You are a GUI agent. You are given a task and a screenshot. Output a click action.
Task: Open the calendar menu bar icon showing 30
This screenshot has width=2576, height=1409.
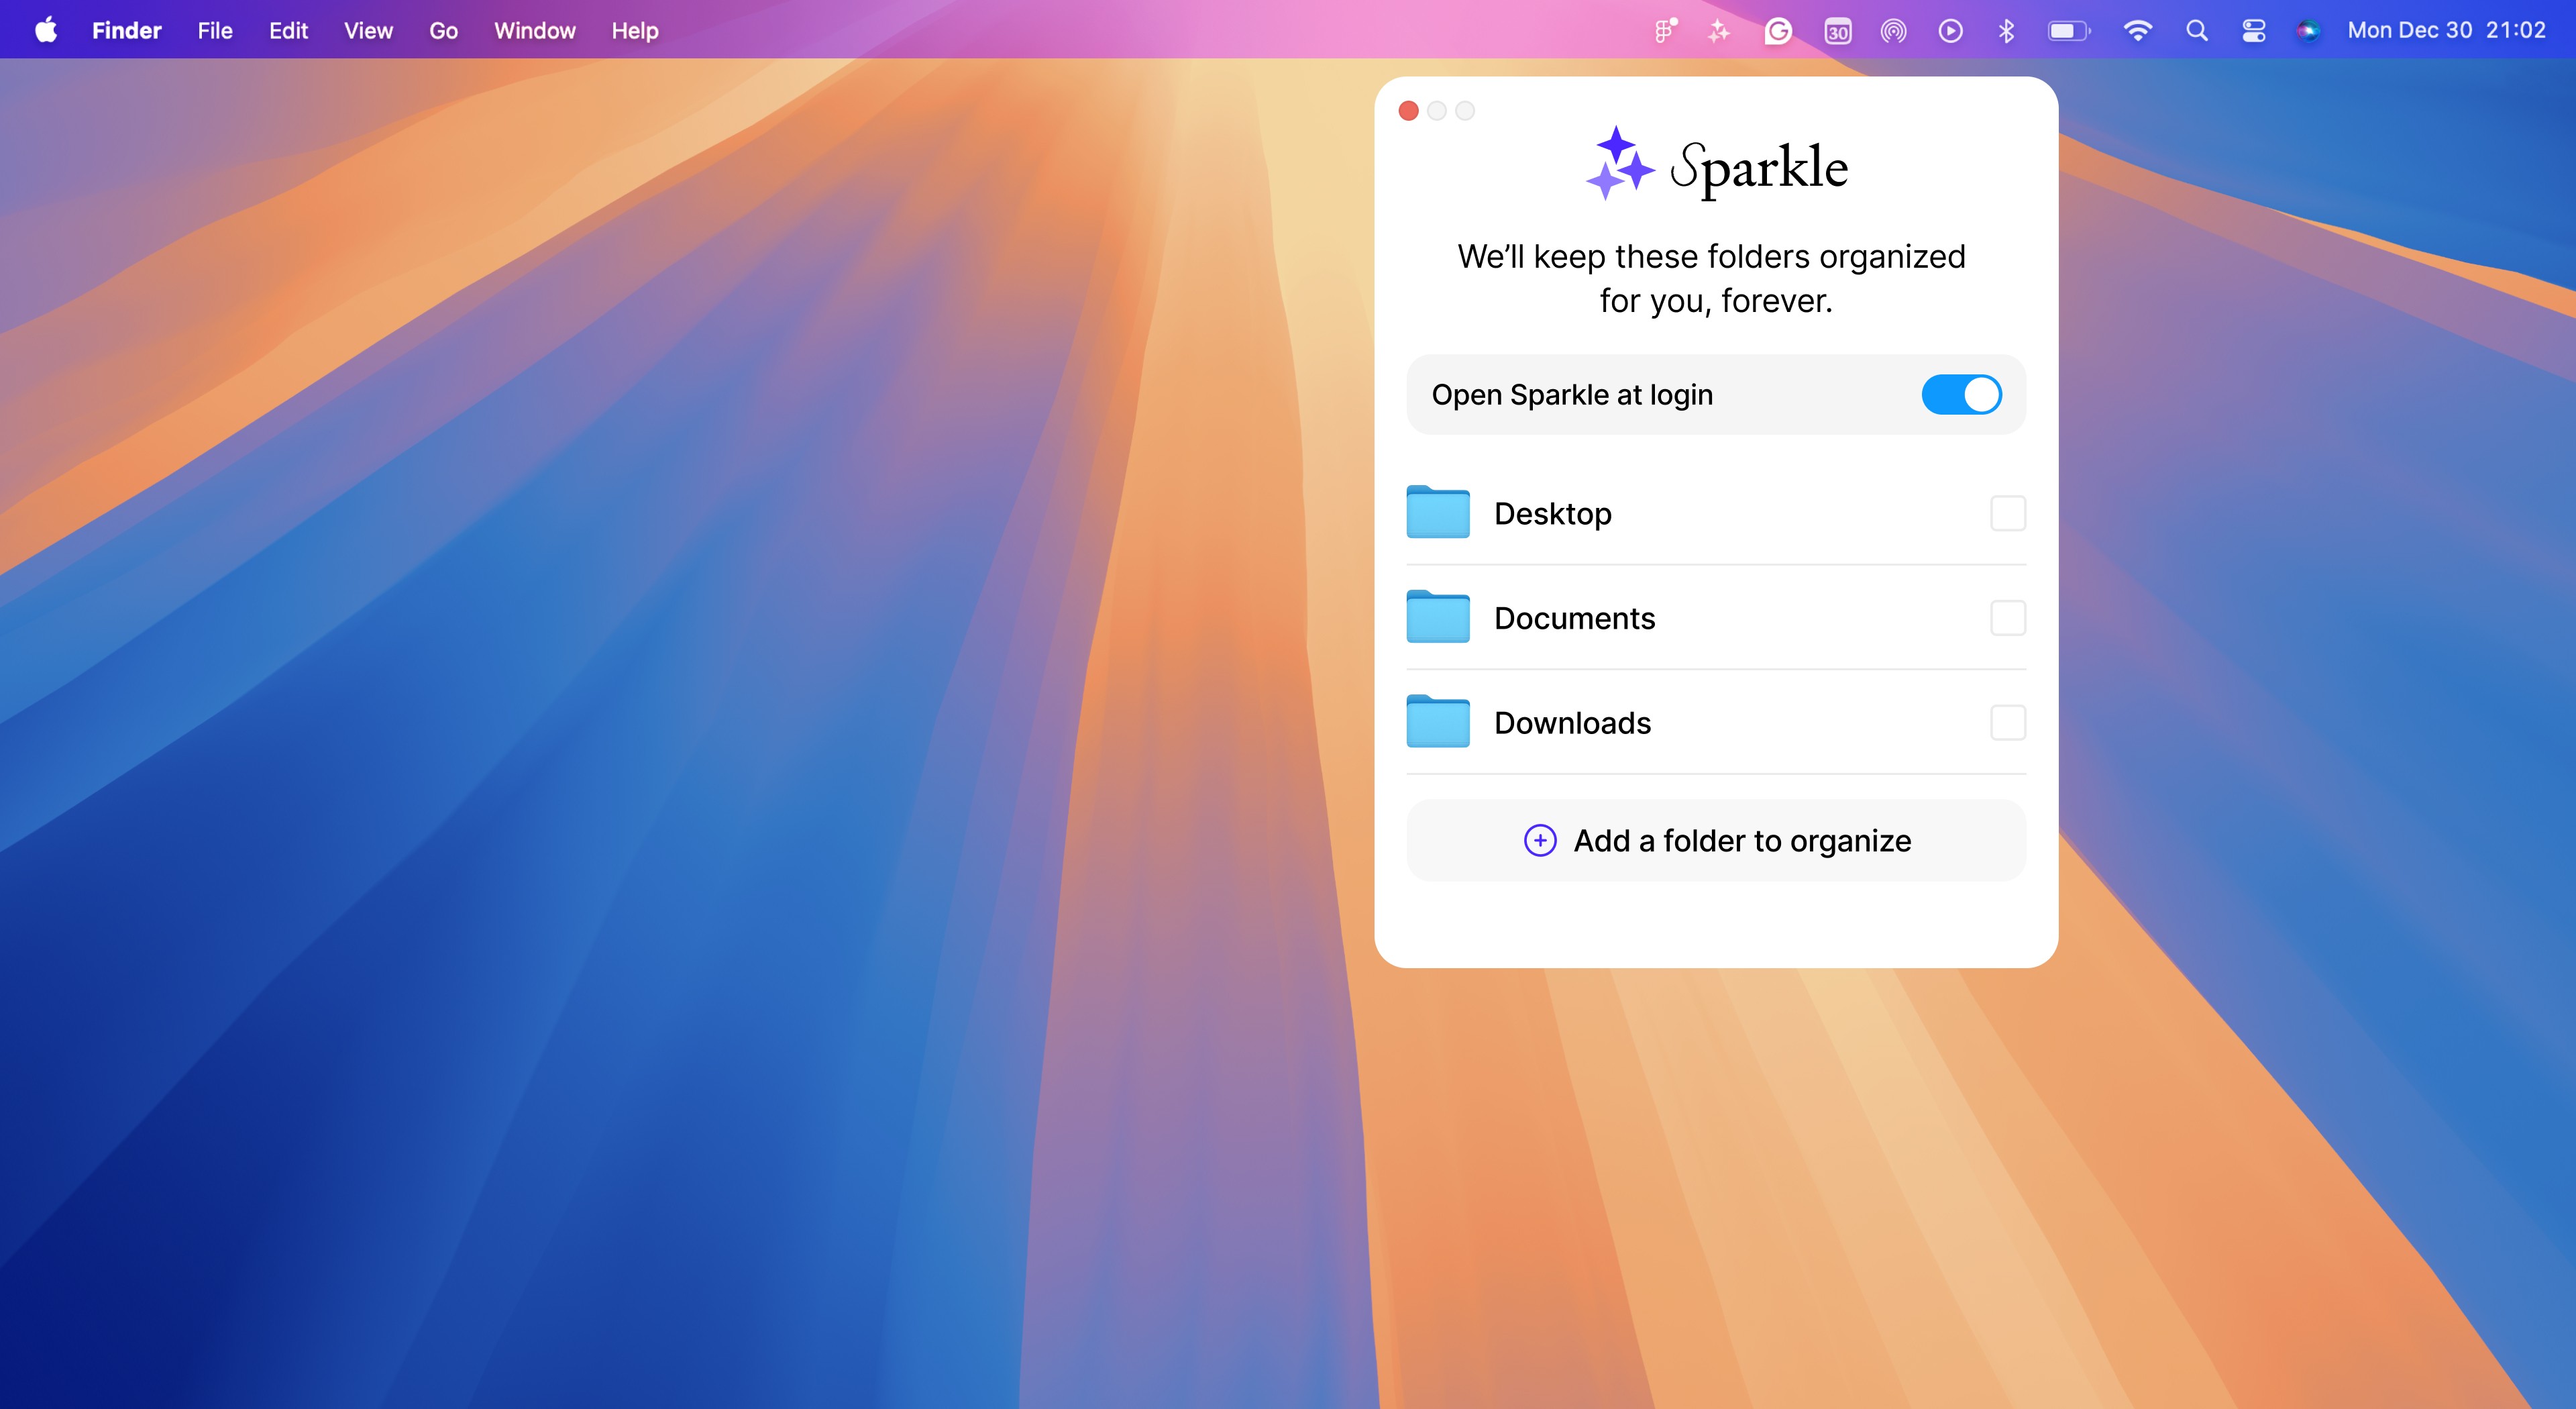point(1838,31)
